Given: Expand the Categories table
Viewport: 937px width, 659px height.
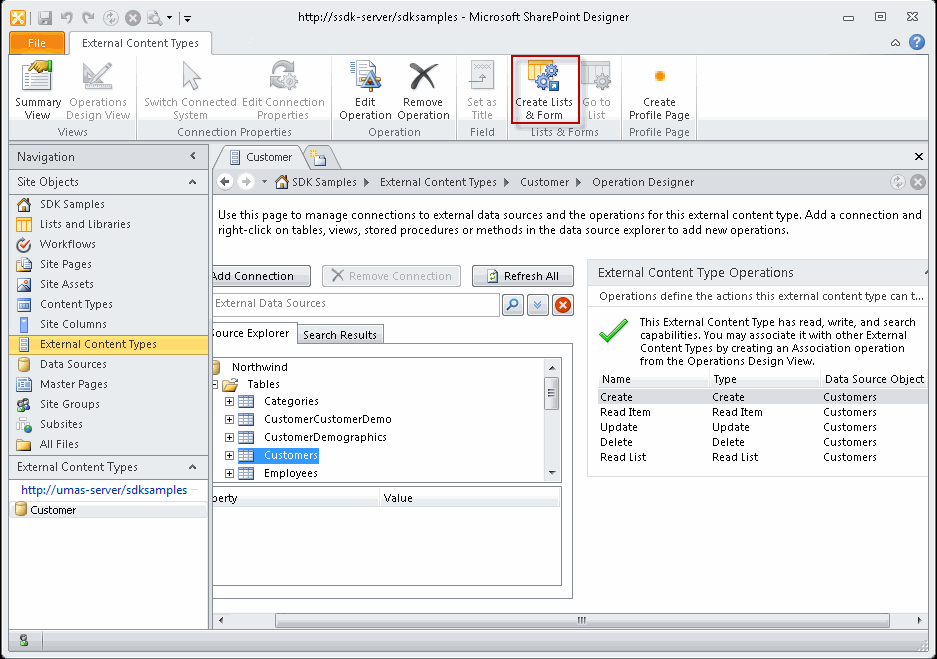Looking at the screenshot, I should [229, 401].
